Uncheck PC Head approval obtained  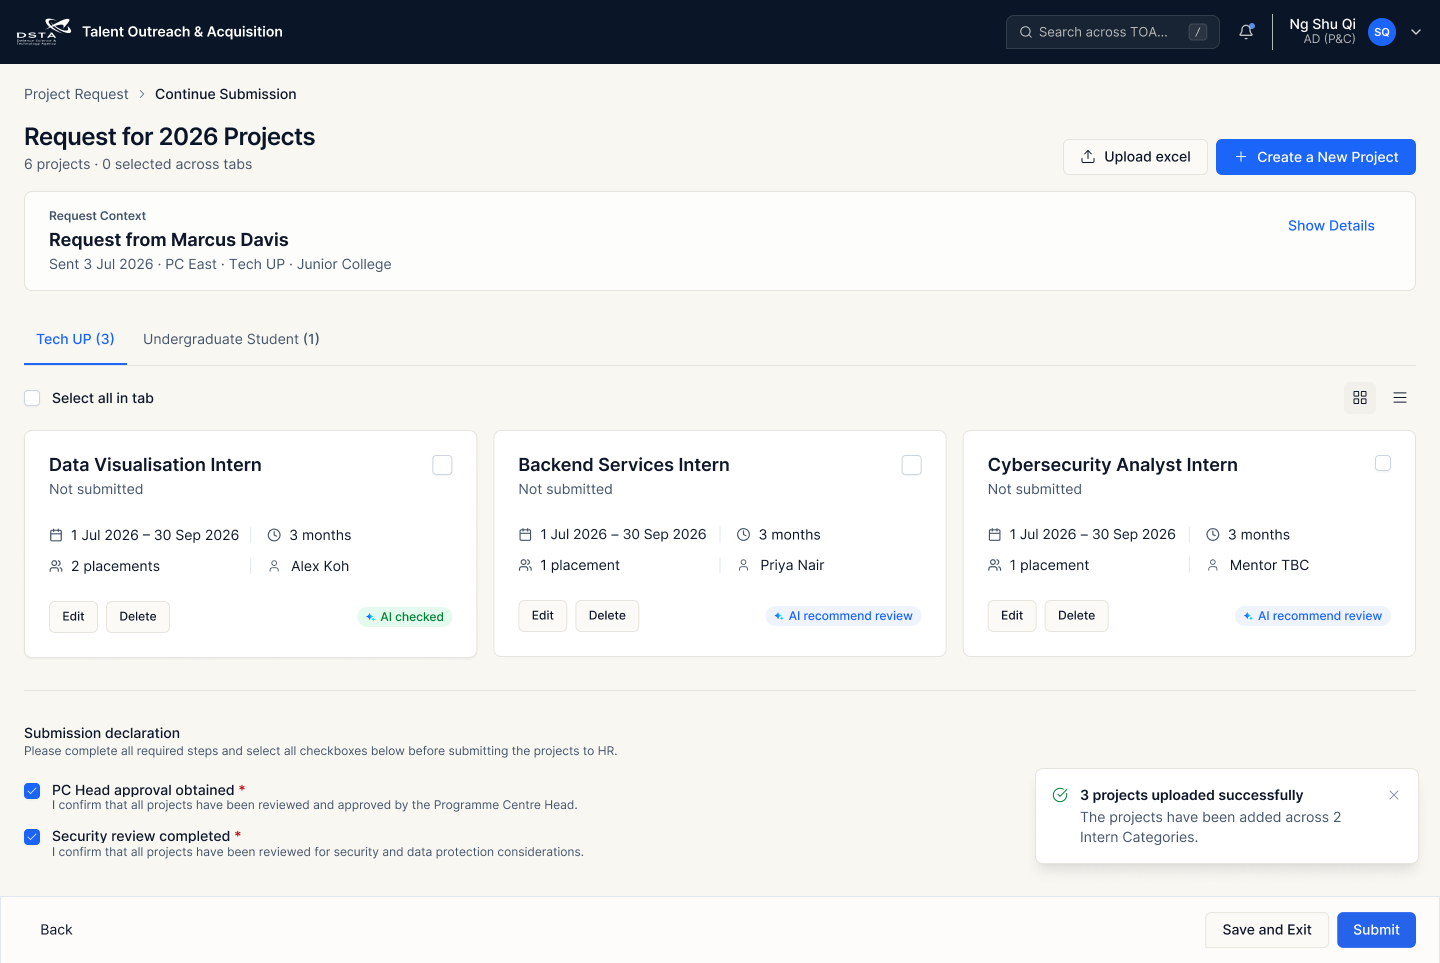32,791
